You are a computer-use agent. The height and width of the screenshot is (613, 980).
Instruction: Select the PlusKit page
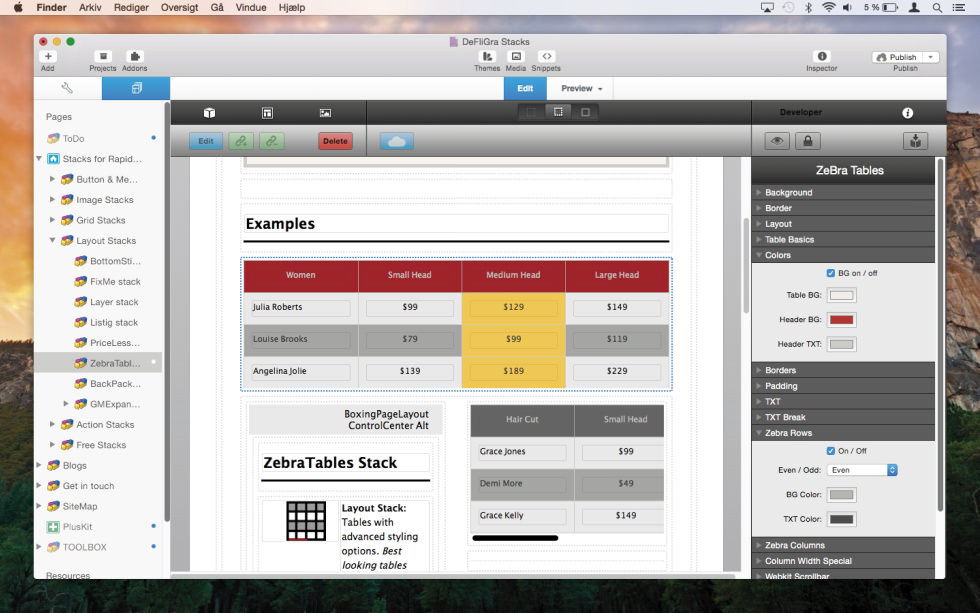point(78,526)
